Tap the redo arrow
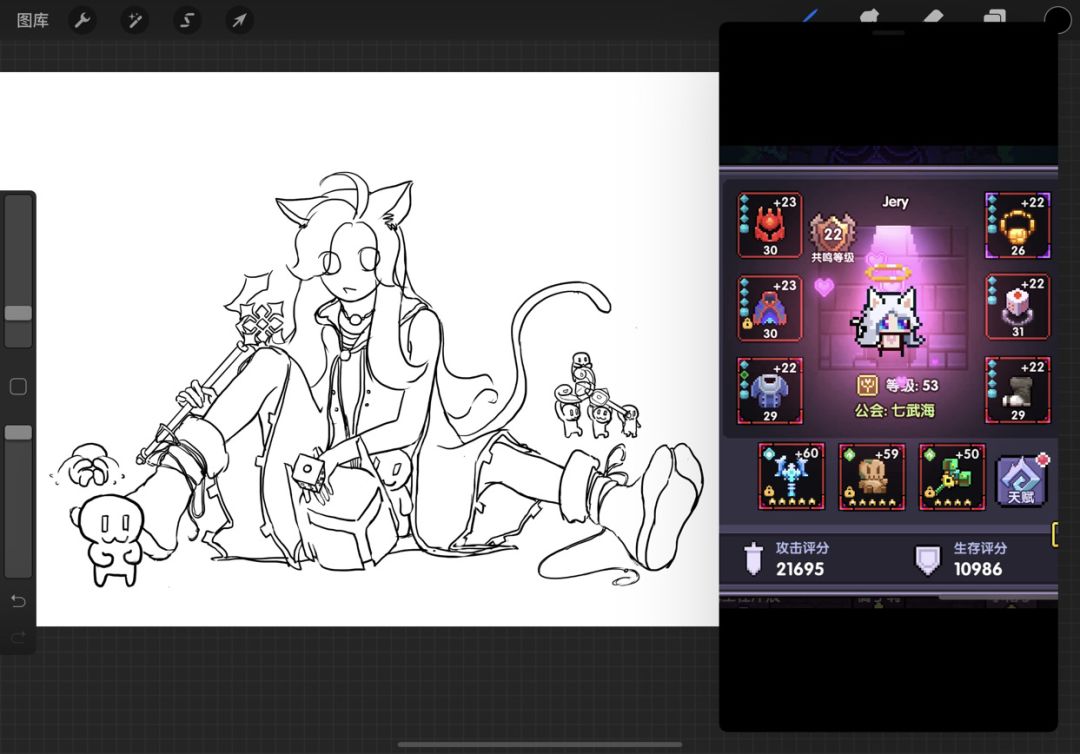 (18, 637)
